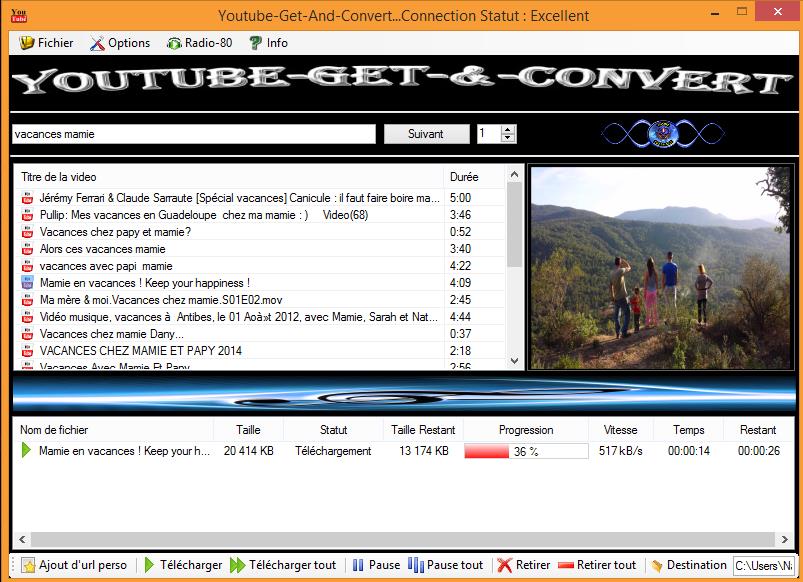803x582 pixels.
Task: Click the YouTube icon beside 'VACANCES CHEZ MAMIE ET PAPY 2014'
Action: pos(27,351)
